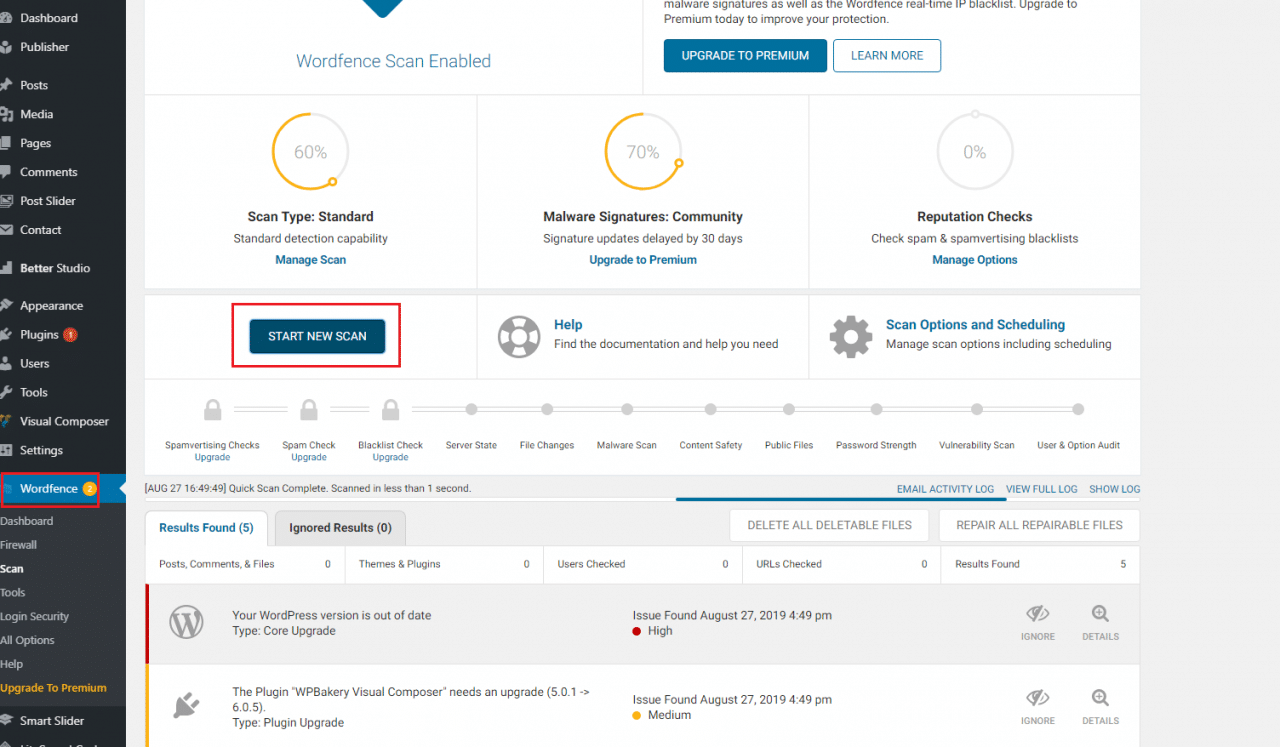The width and height of the screenshot is (1280, 747).
Task: Click the Manage Scan link under Scan Type
Action: pyautogui.click(x=310, y=259)
